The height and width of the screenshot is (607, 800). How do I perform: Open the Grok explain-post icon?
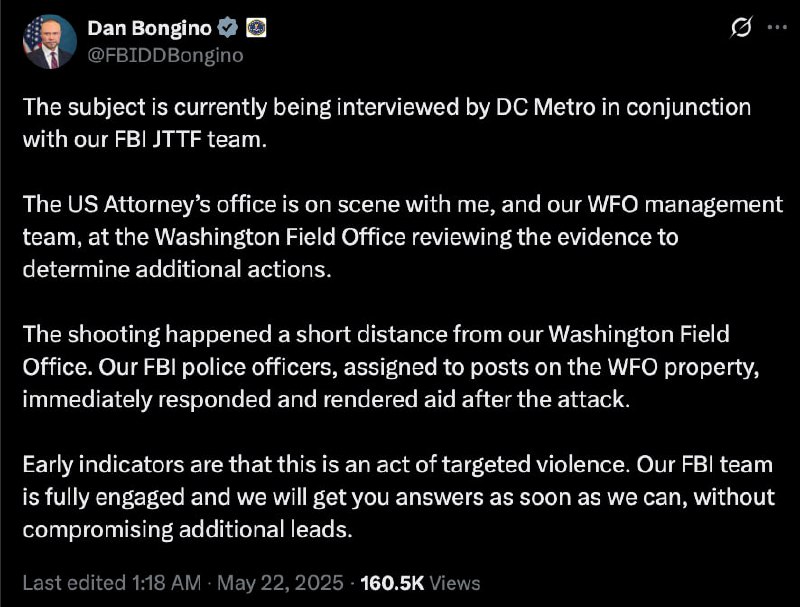pyautogui.click(x=741, y=27)
